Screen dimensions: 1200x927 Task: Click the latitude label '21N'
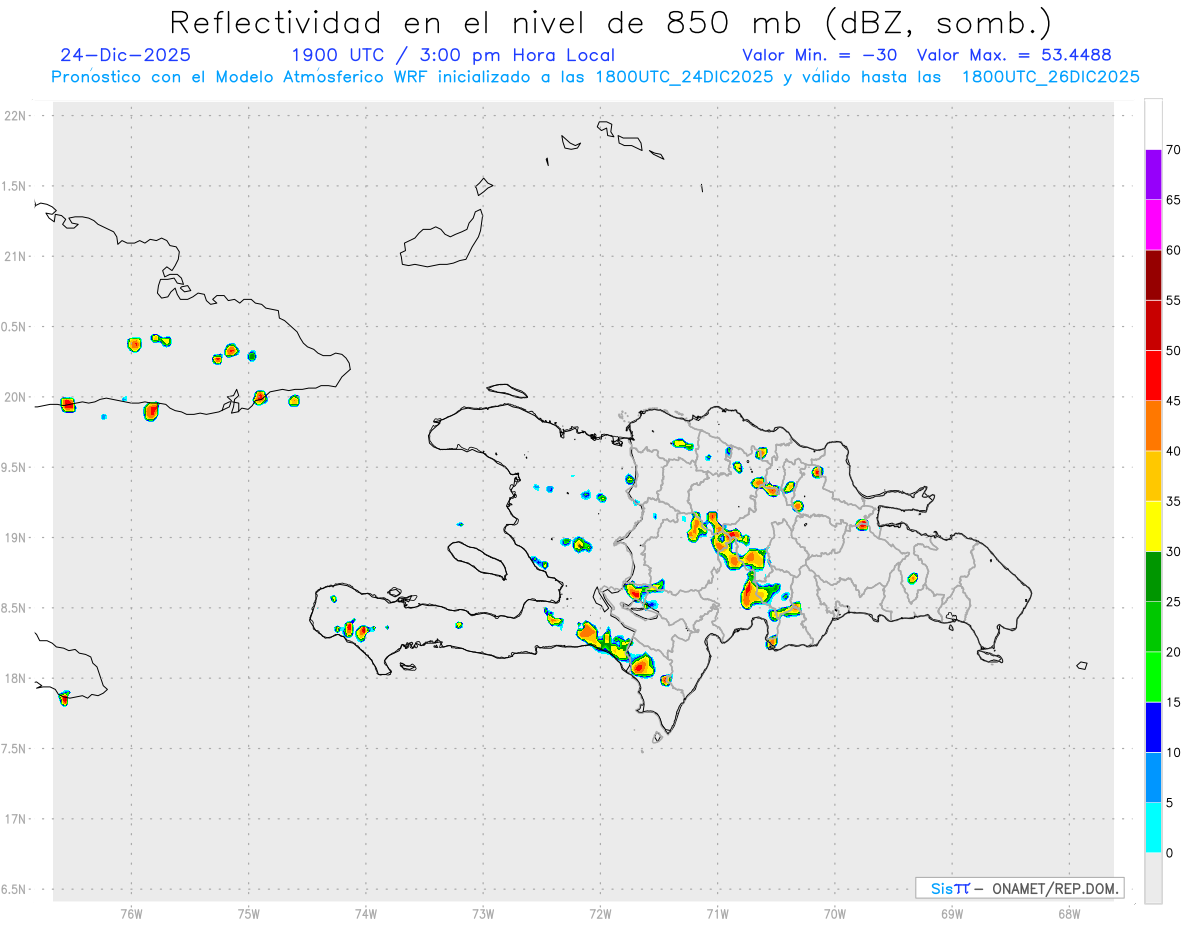coord(16,257)
